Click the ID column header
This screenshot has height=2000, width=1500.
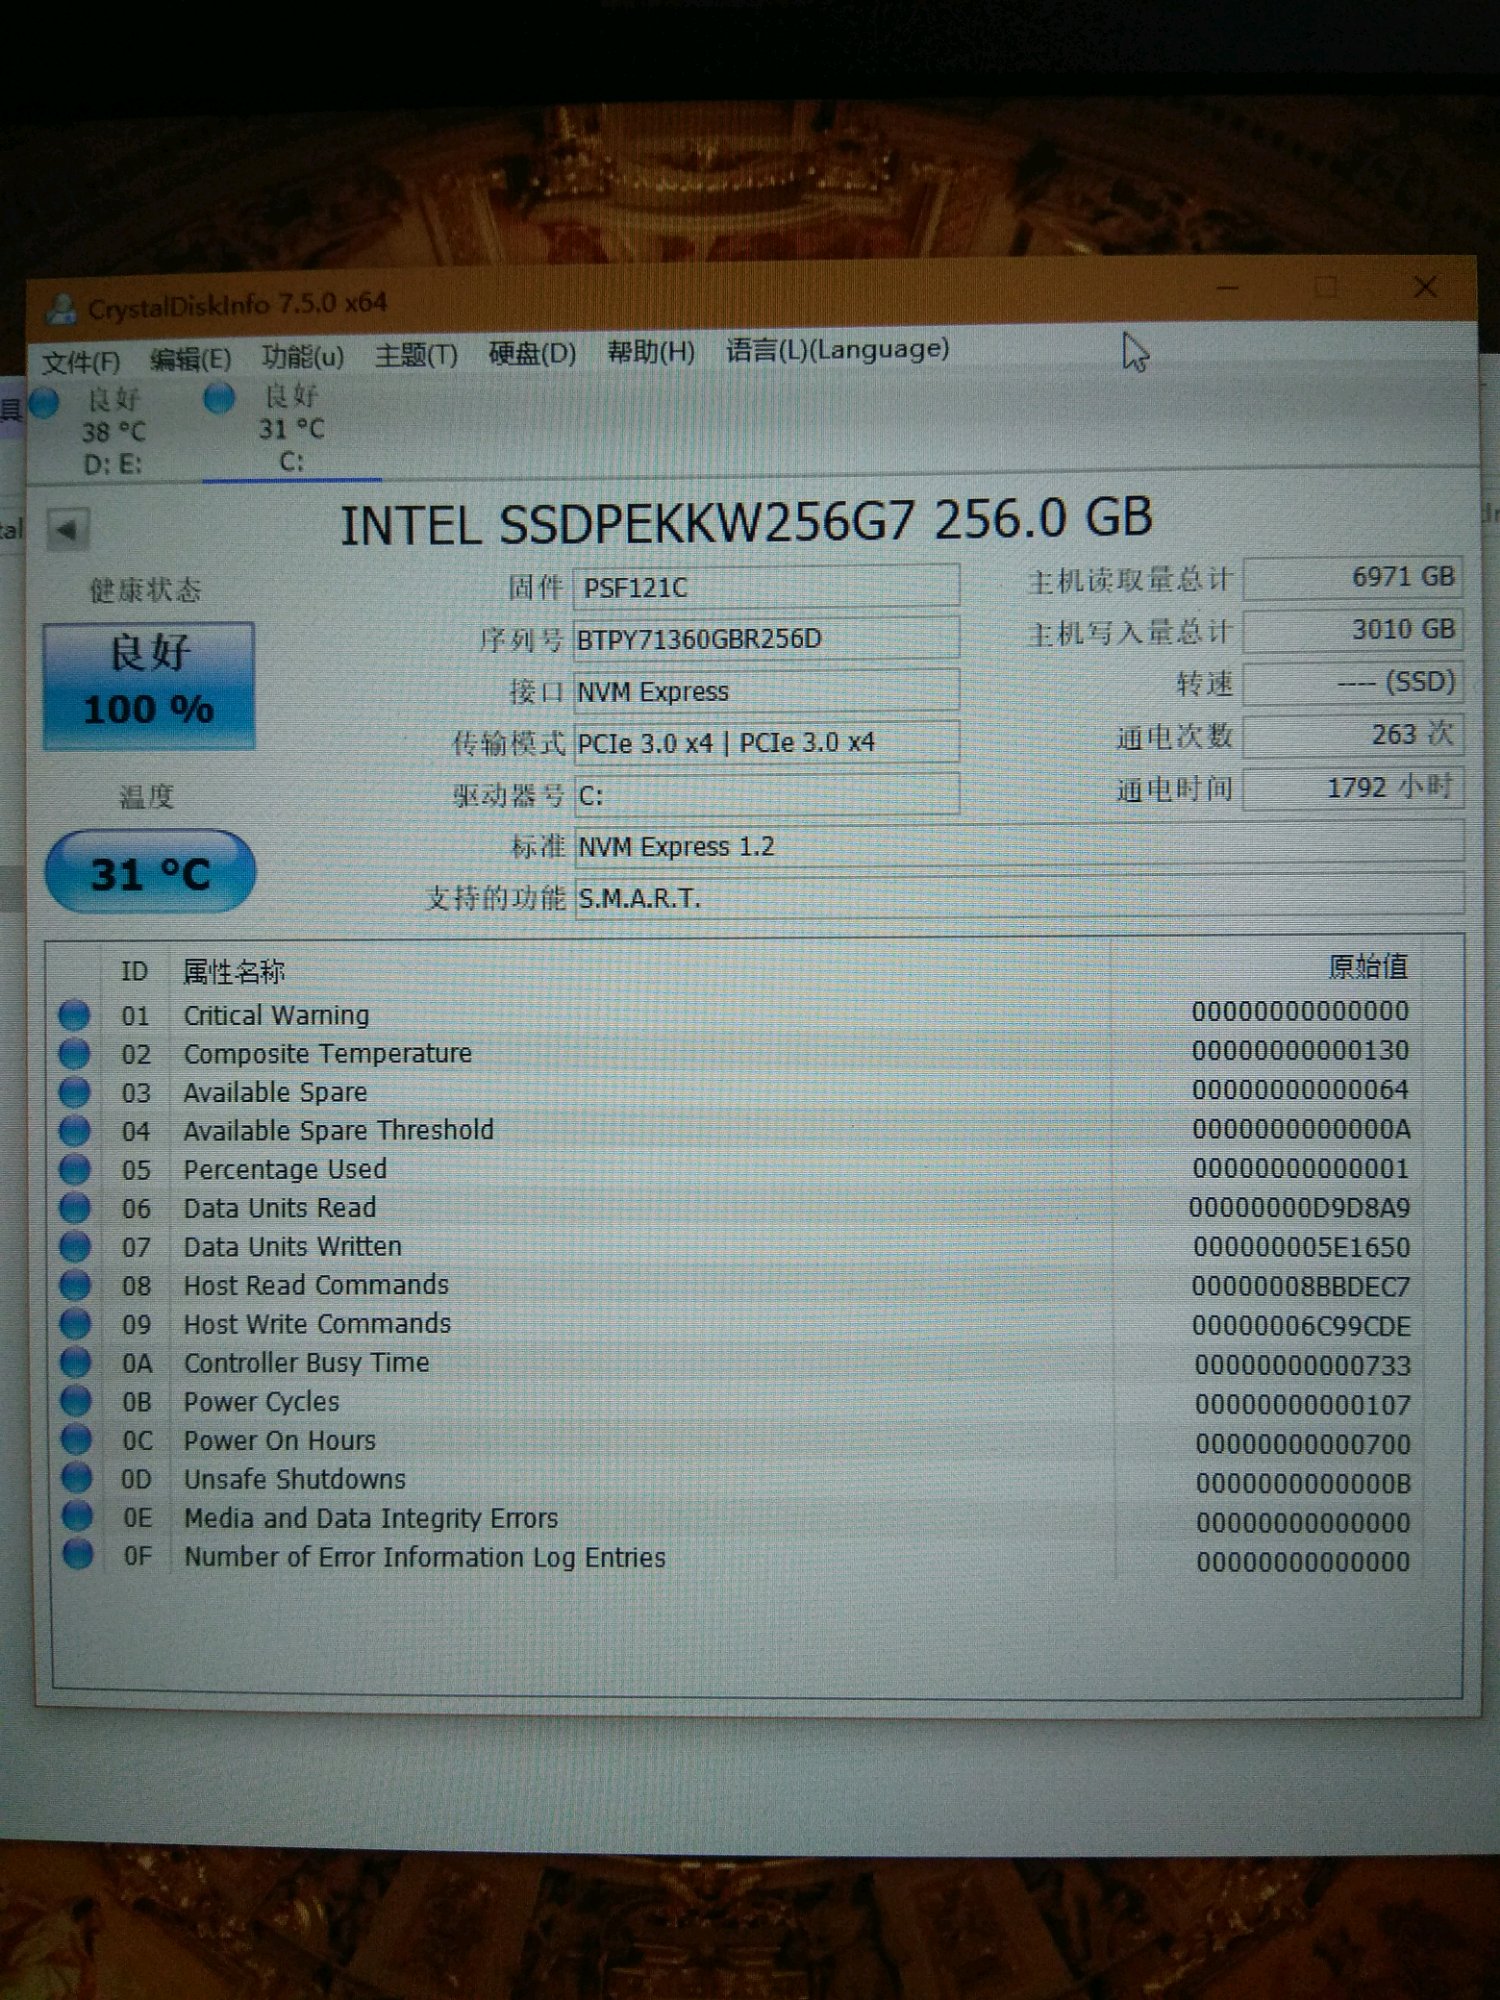coord(134,971)
